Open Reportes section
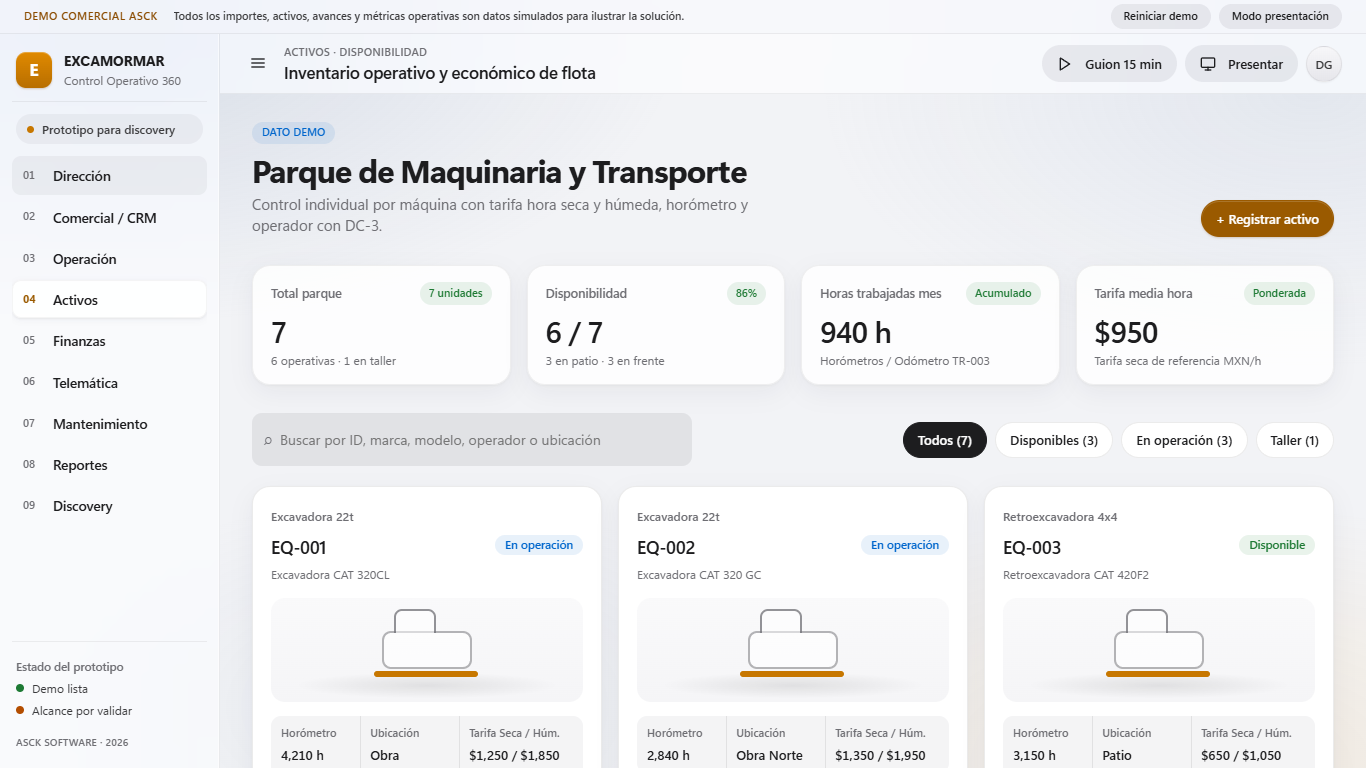1366x768 pixels. [110, 465]
